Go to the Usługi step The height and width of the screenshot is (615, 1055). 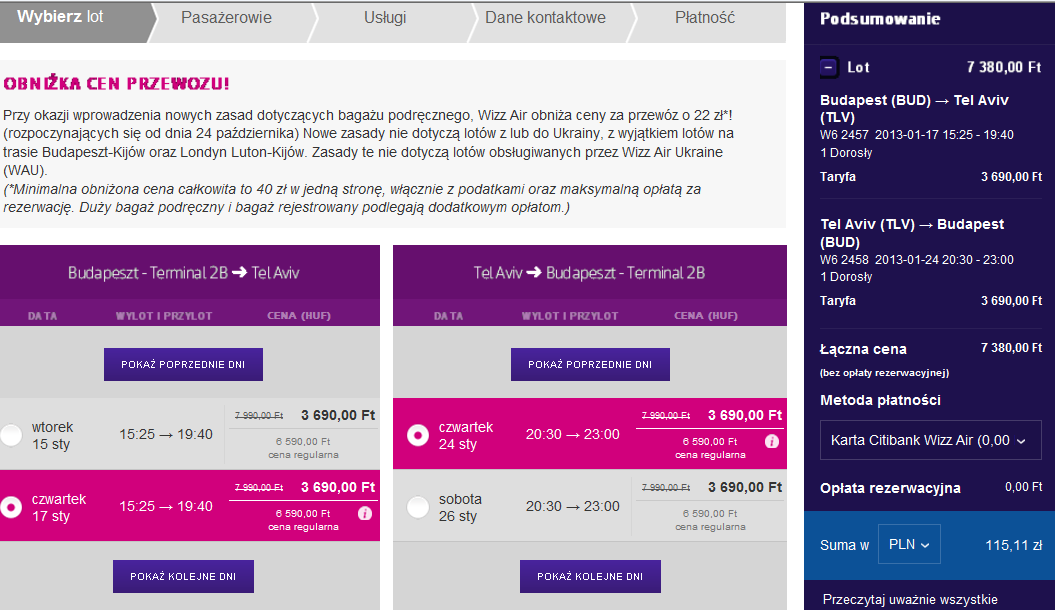[385, 17]
